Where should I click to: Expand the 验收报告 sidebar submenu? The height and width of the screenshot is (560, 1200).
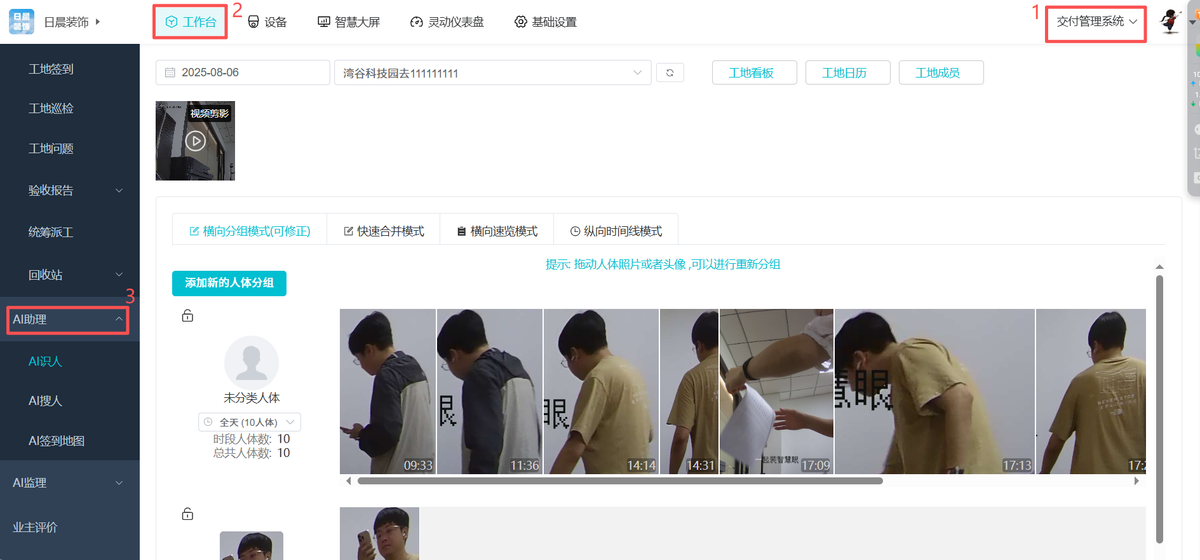[70, 190]
